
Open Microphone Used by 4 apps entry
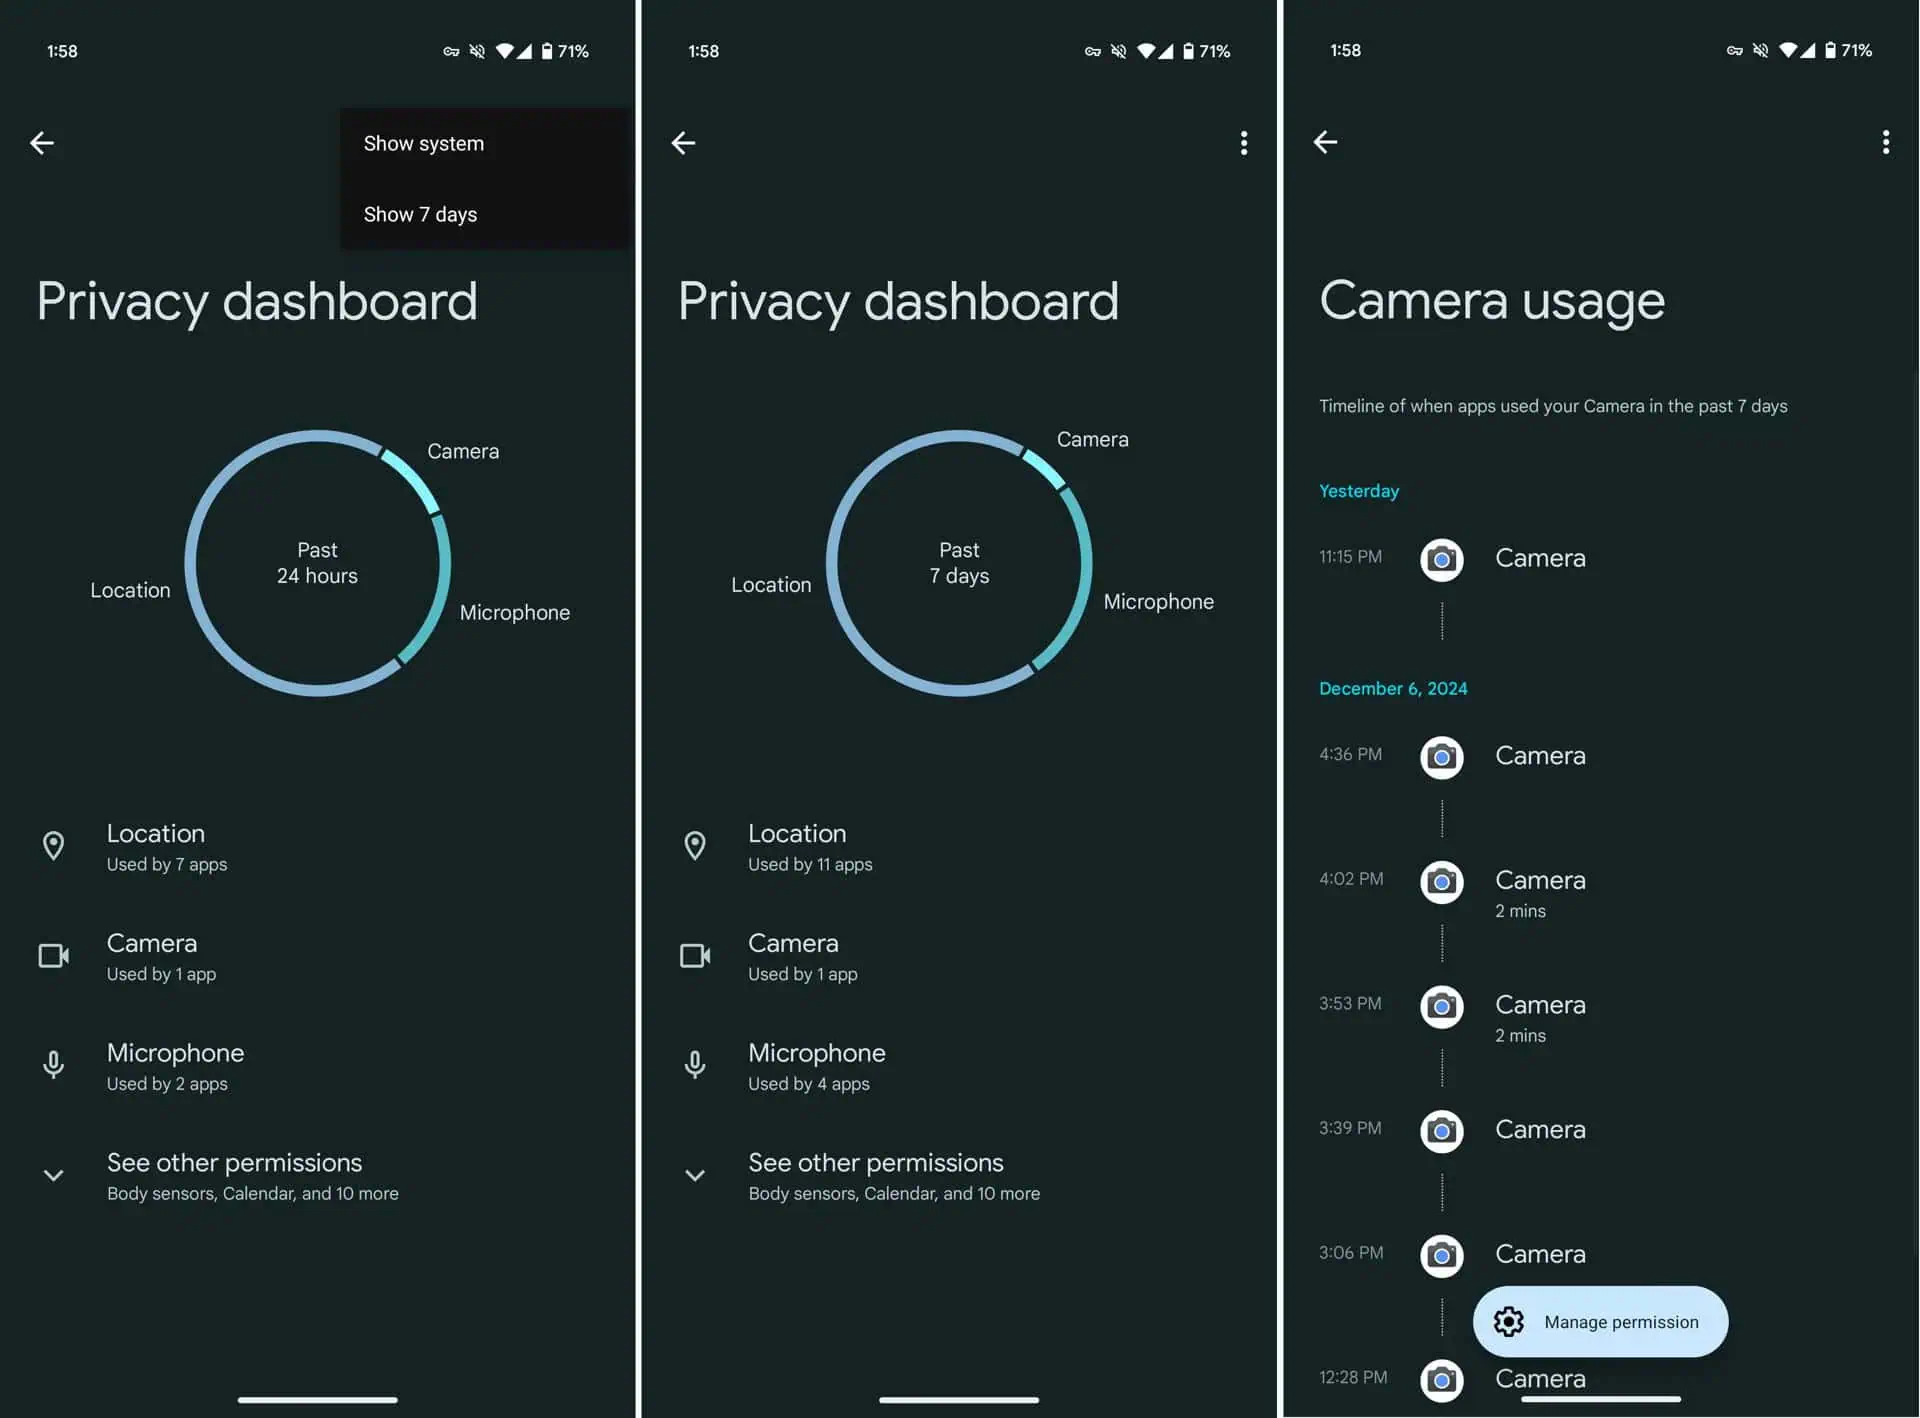tap(816, 1066)
